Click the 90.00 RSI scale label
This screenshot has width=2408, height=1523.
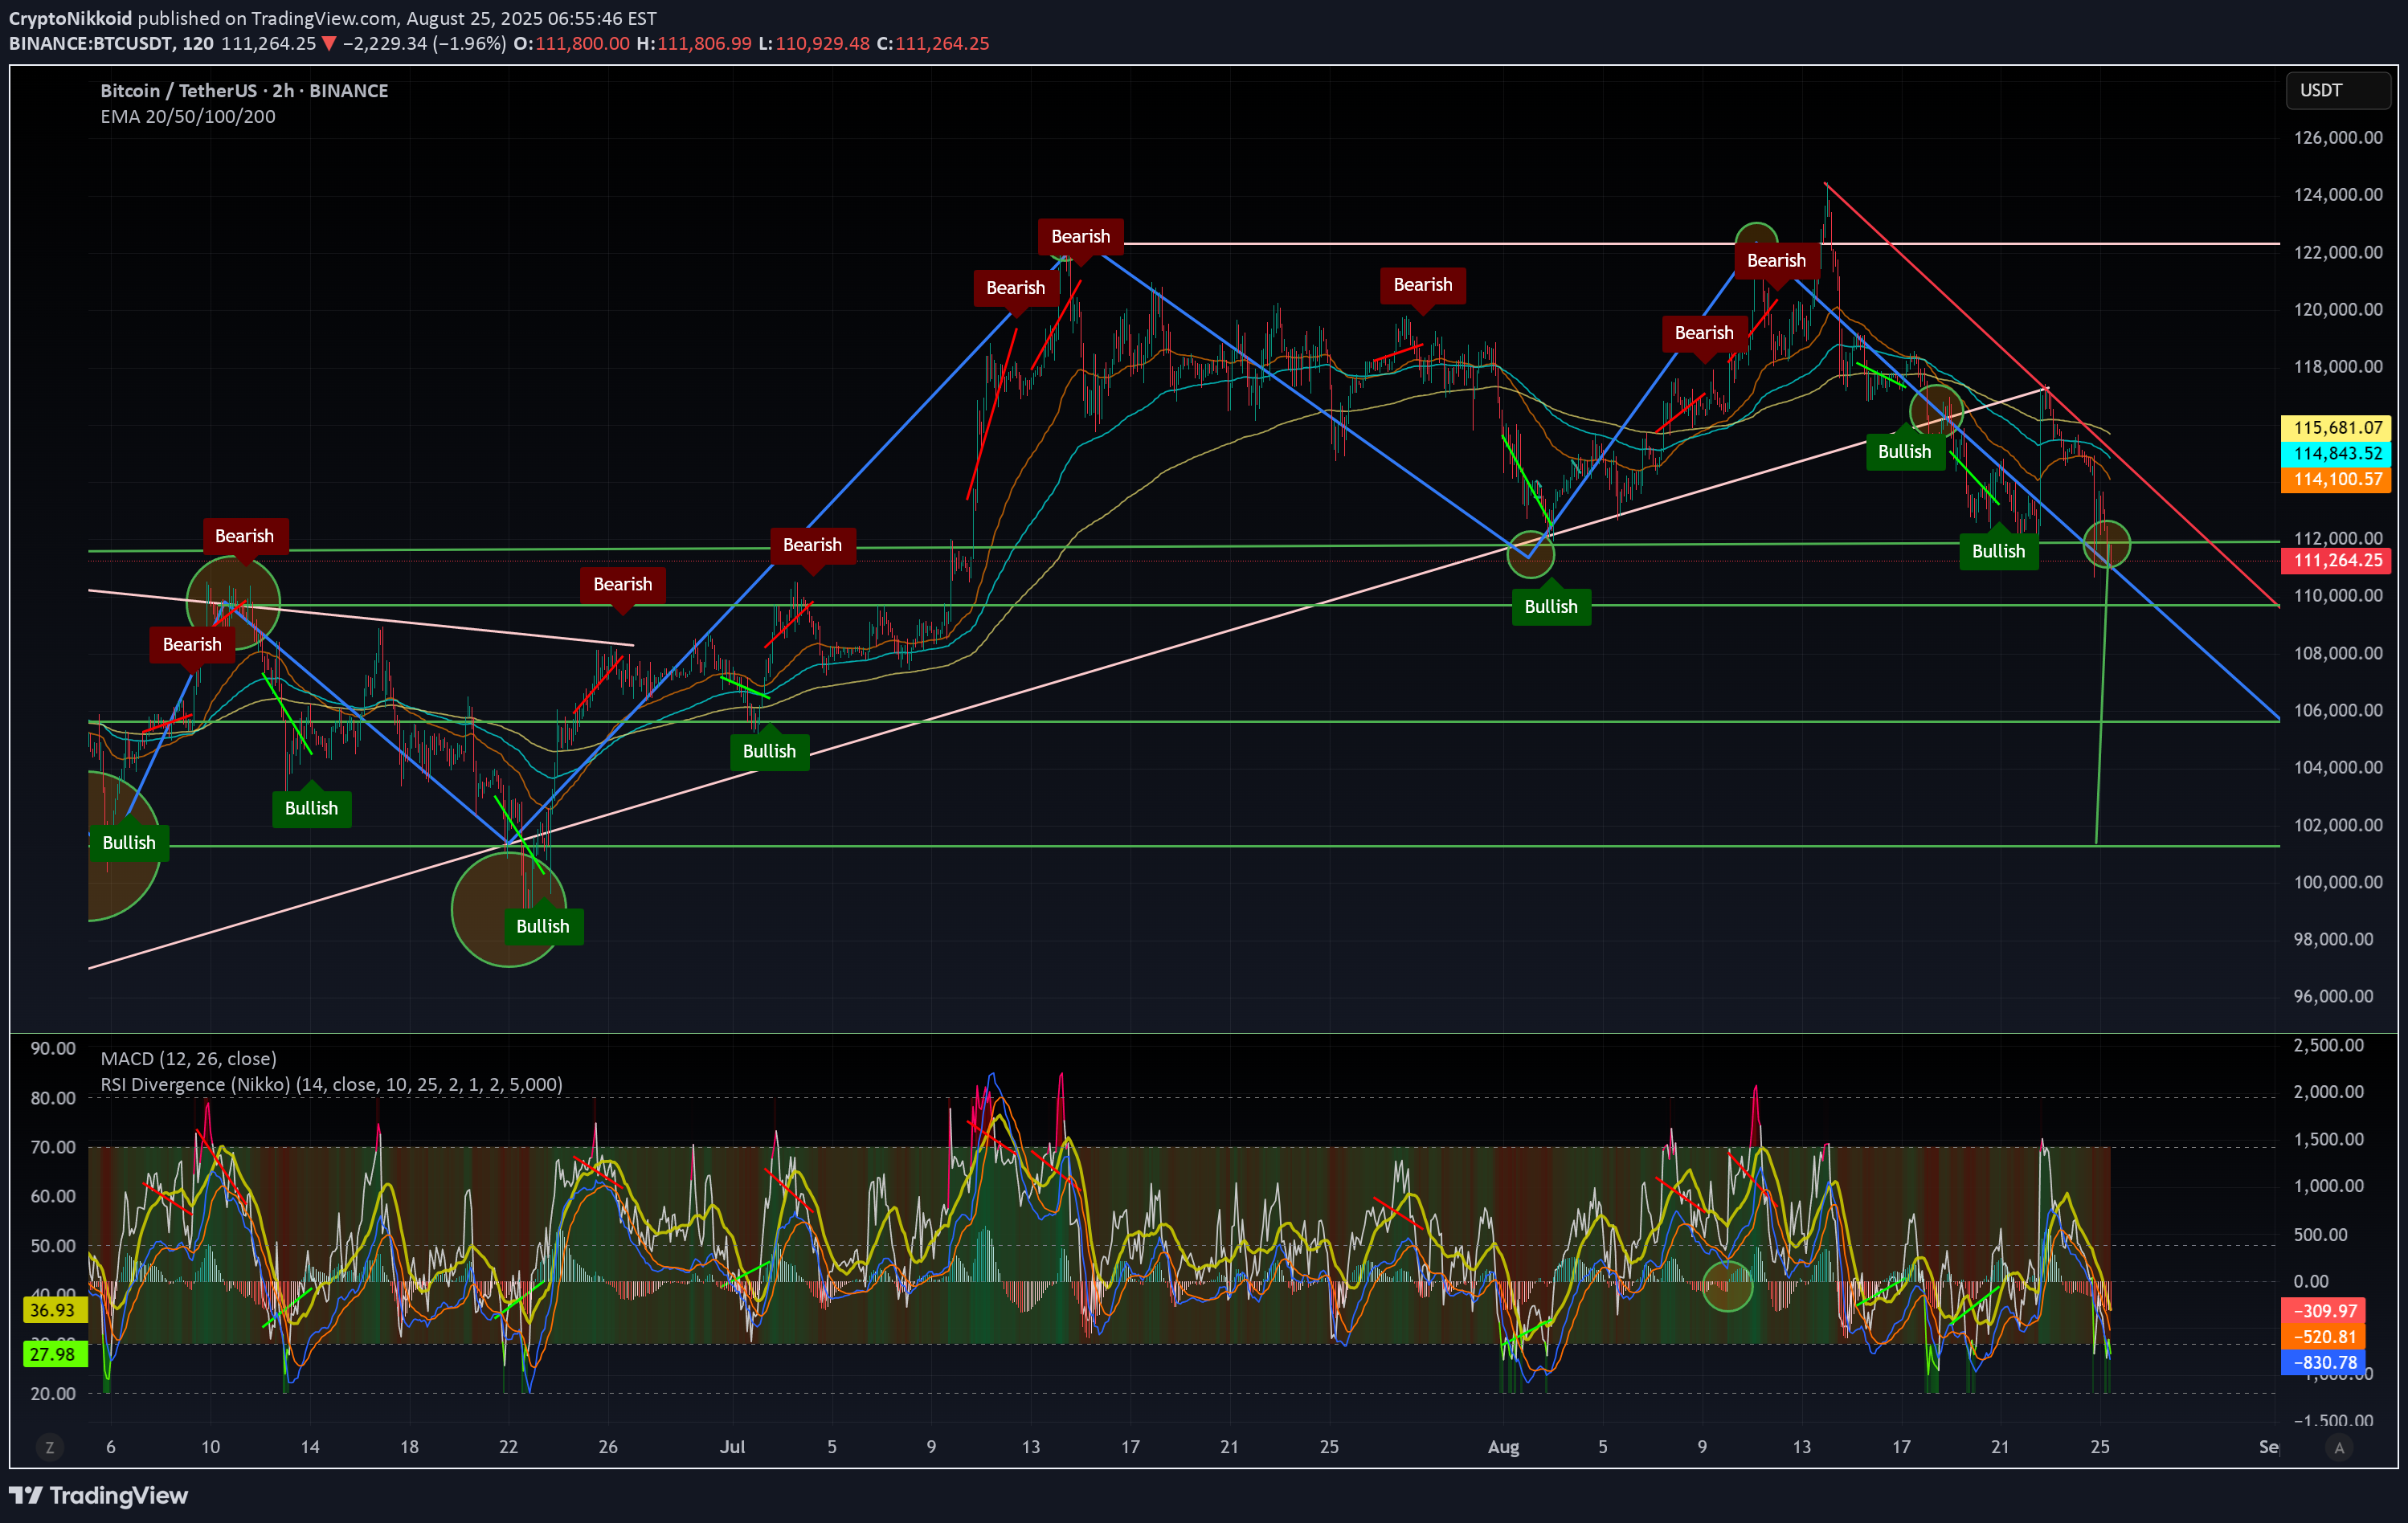click(x=53, y=1048)
